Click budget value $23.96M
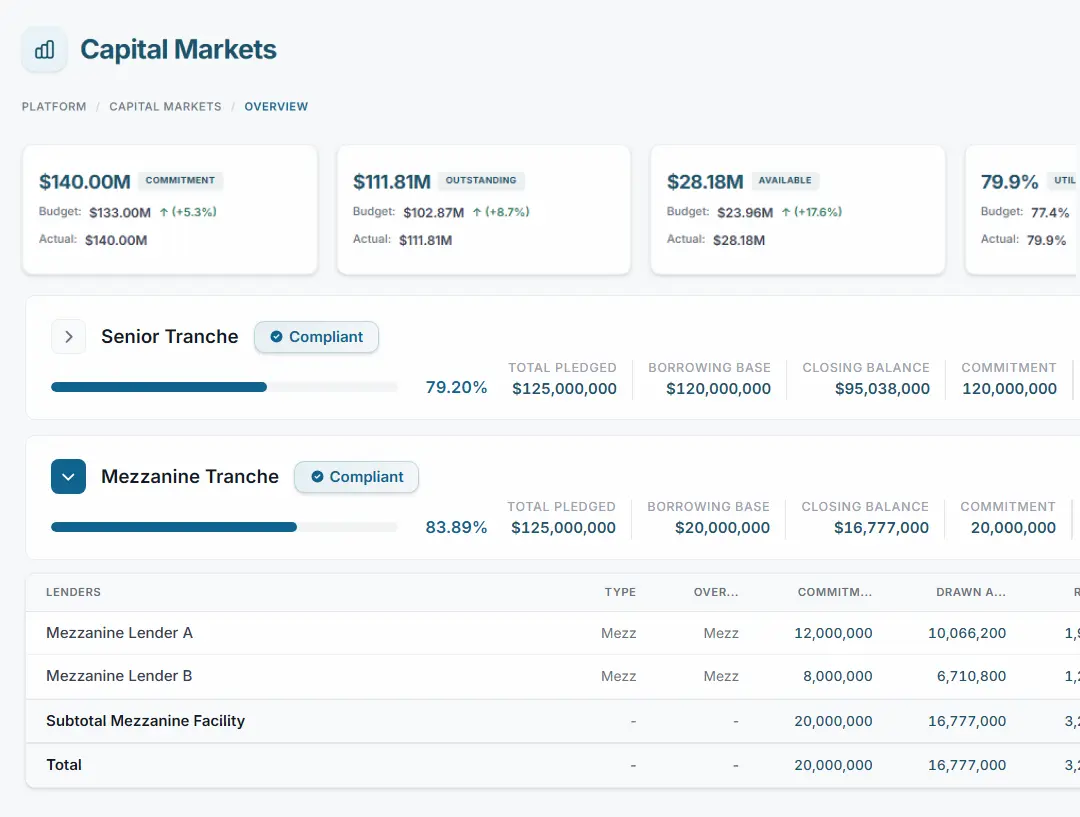Screen dimensions: 1080x817 [745, 213]
